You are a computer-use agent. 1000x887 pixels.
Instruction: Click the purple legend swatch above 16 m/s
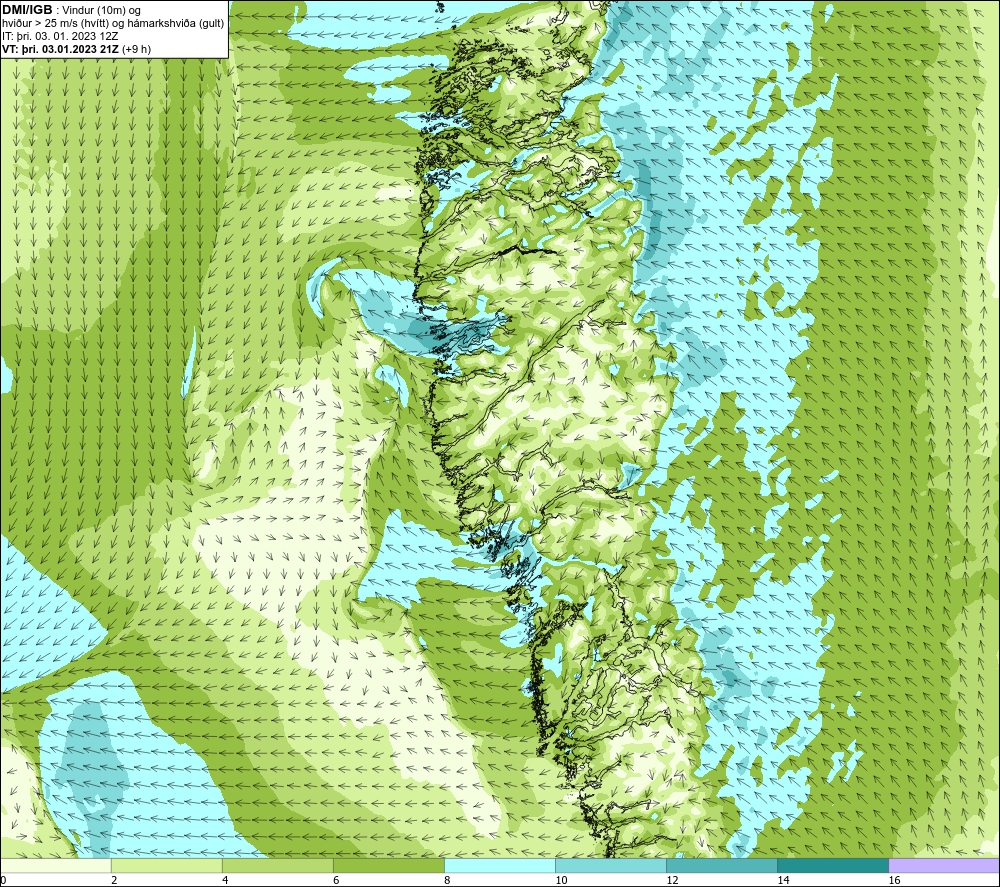(x=944, y=865)
